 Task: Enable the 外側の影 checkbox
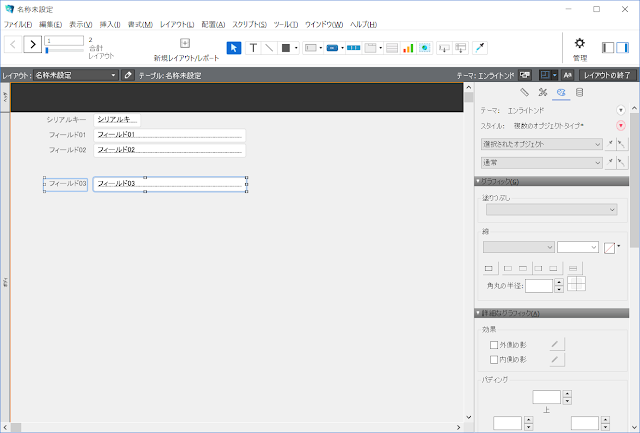tap(494, 345)
